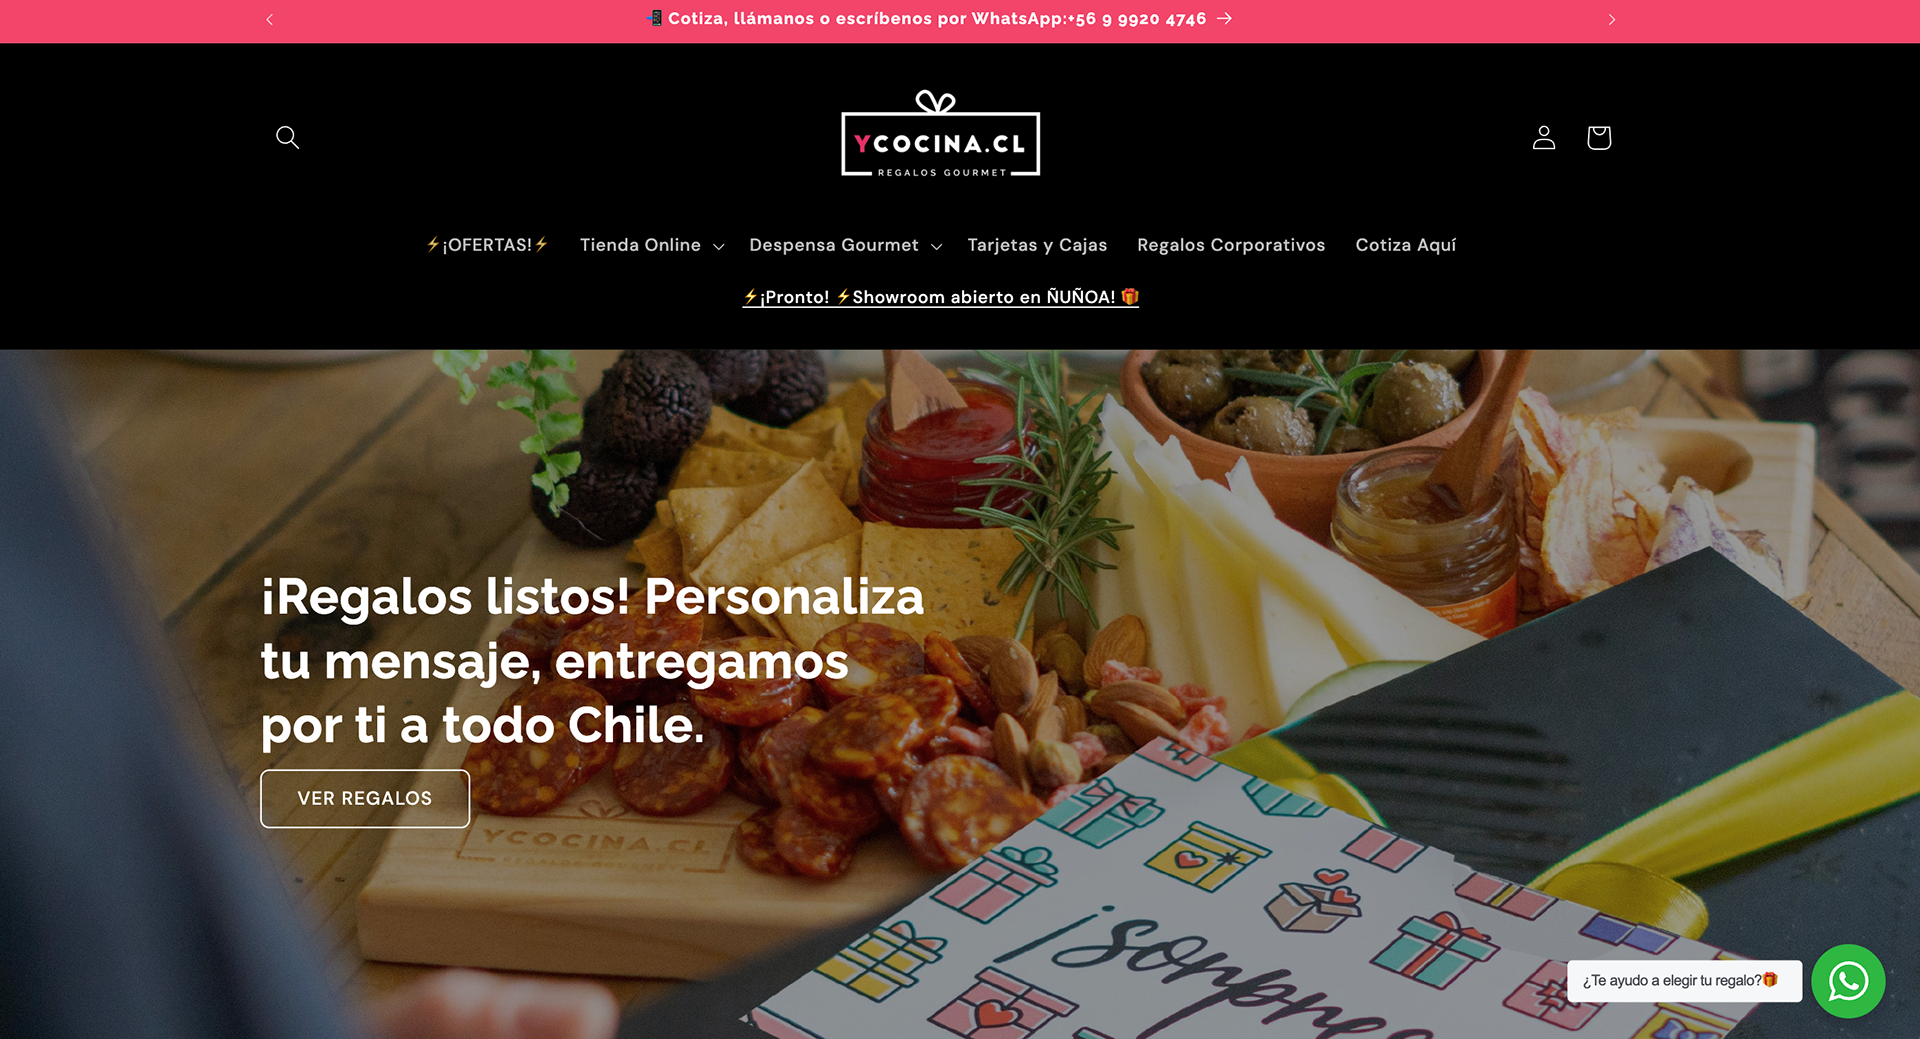The height and width of the screenshot is (1039, 1920).
Task: Expand the Despensa Gourmet dropdown chevron
Action: coord(936,246)
